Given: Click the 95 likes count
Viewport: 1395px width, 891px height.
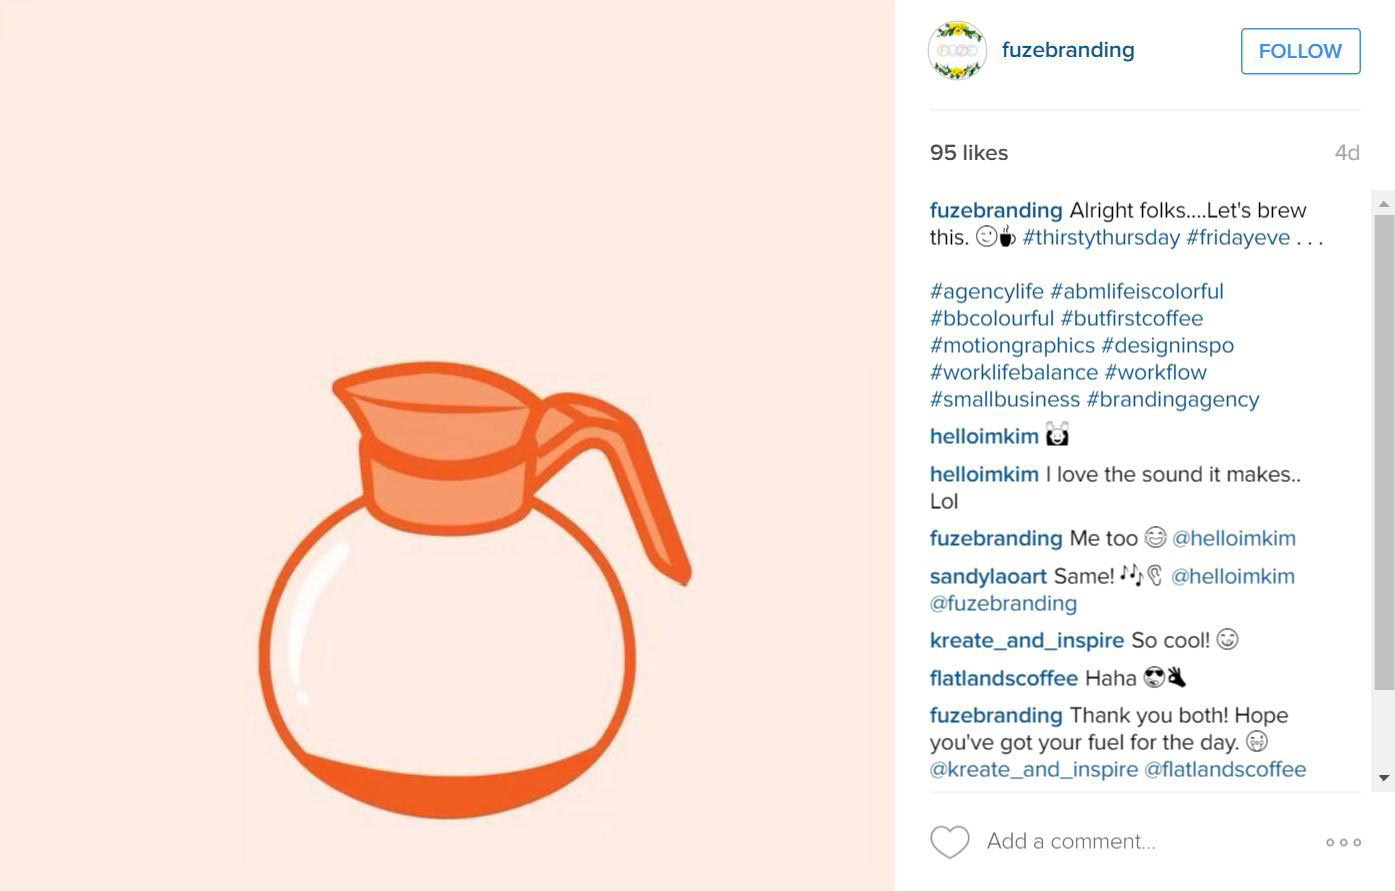Looking at the screenshot, I should (x=969, y=153).
